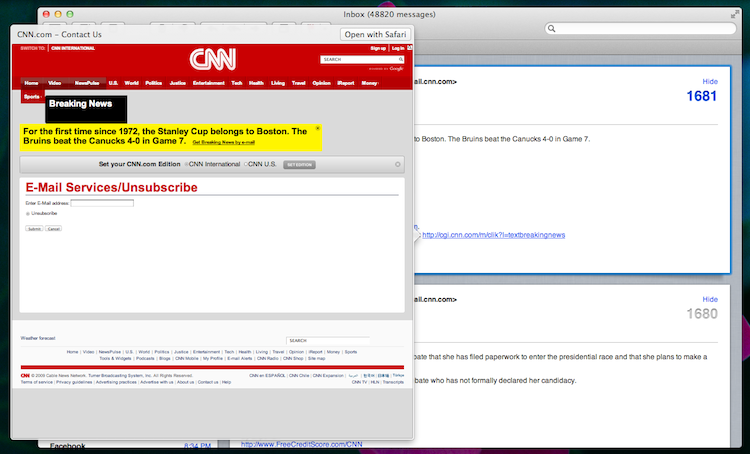Click CNN Shop footer link

[x=293, y=358]
